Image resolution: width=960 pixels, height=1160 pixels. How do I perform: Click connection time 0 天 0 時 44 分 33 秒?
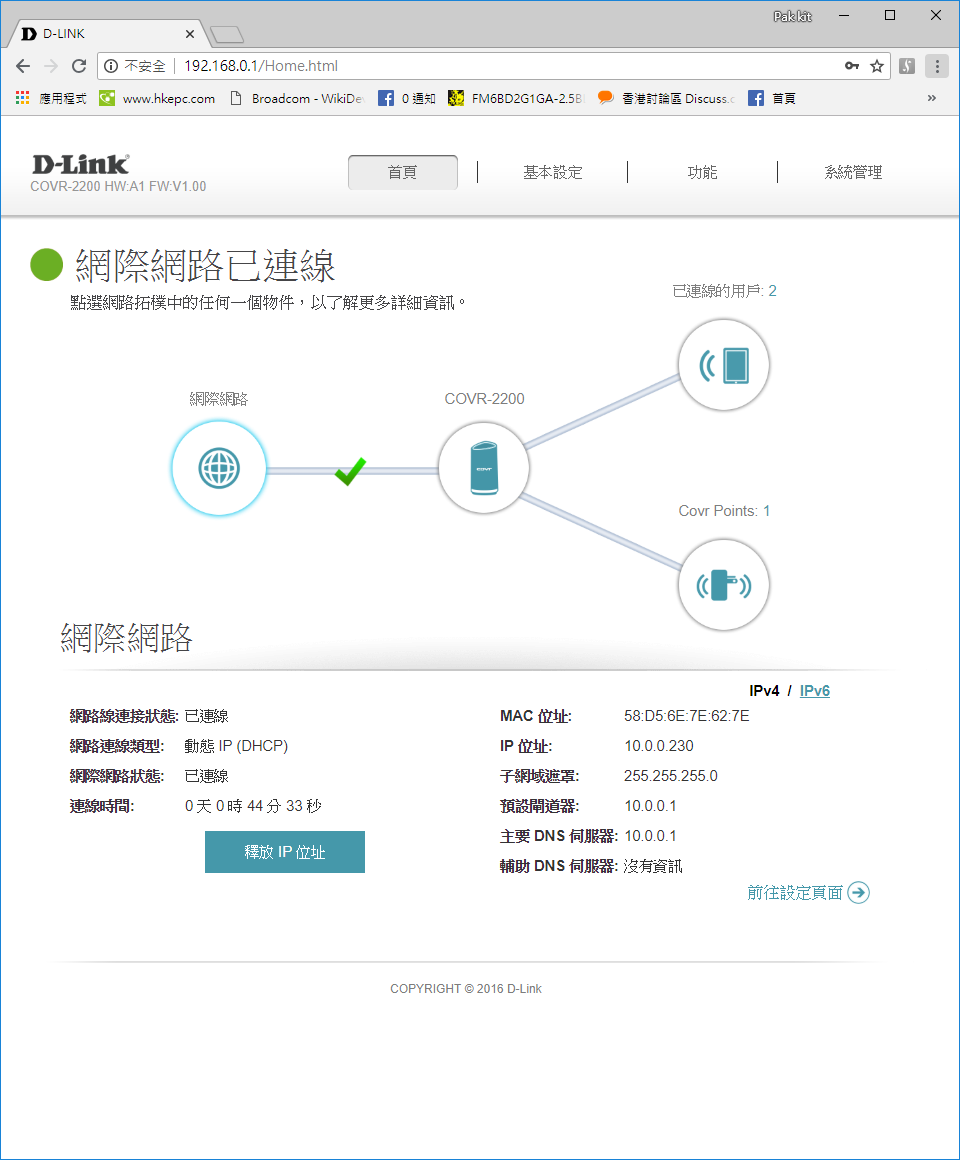coord(253,806)
